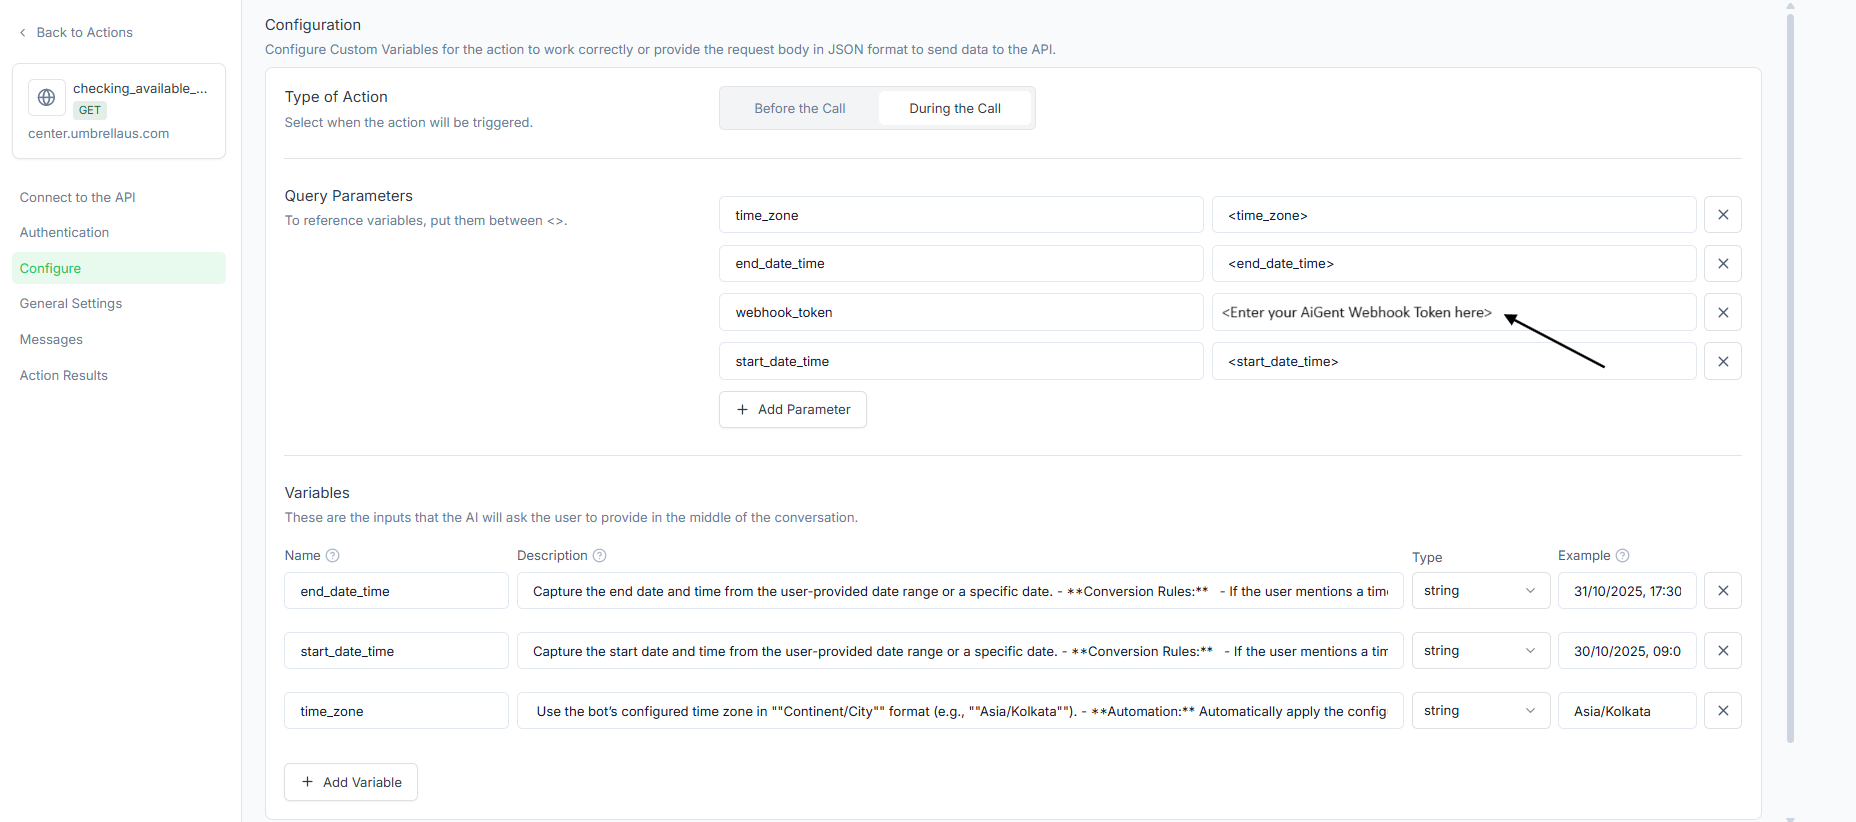Viewport: 1856px width, 822px height.
Task: Open the Authentication section
Action: coord(65,233)
